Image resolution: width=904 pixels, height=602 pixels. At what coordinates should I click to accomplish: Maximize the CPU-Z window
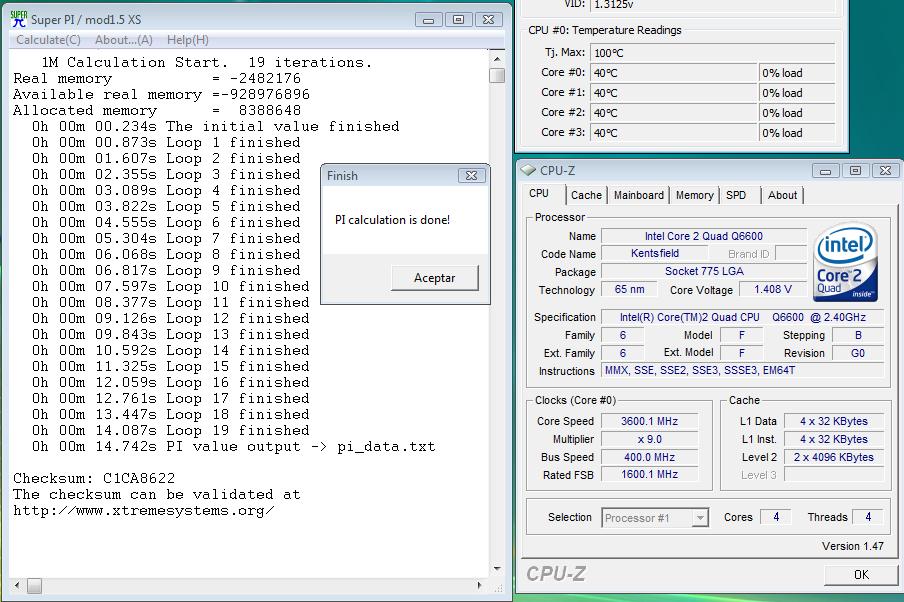point(856,171)
